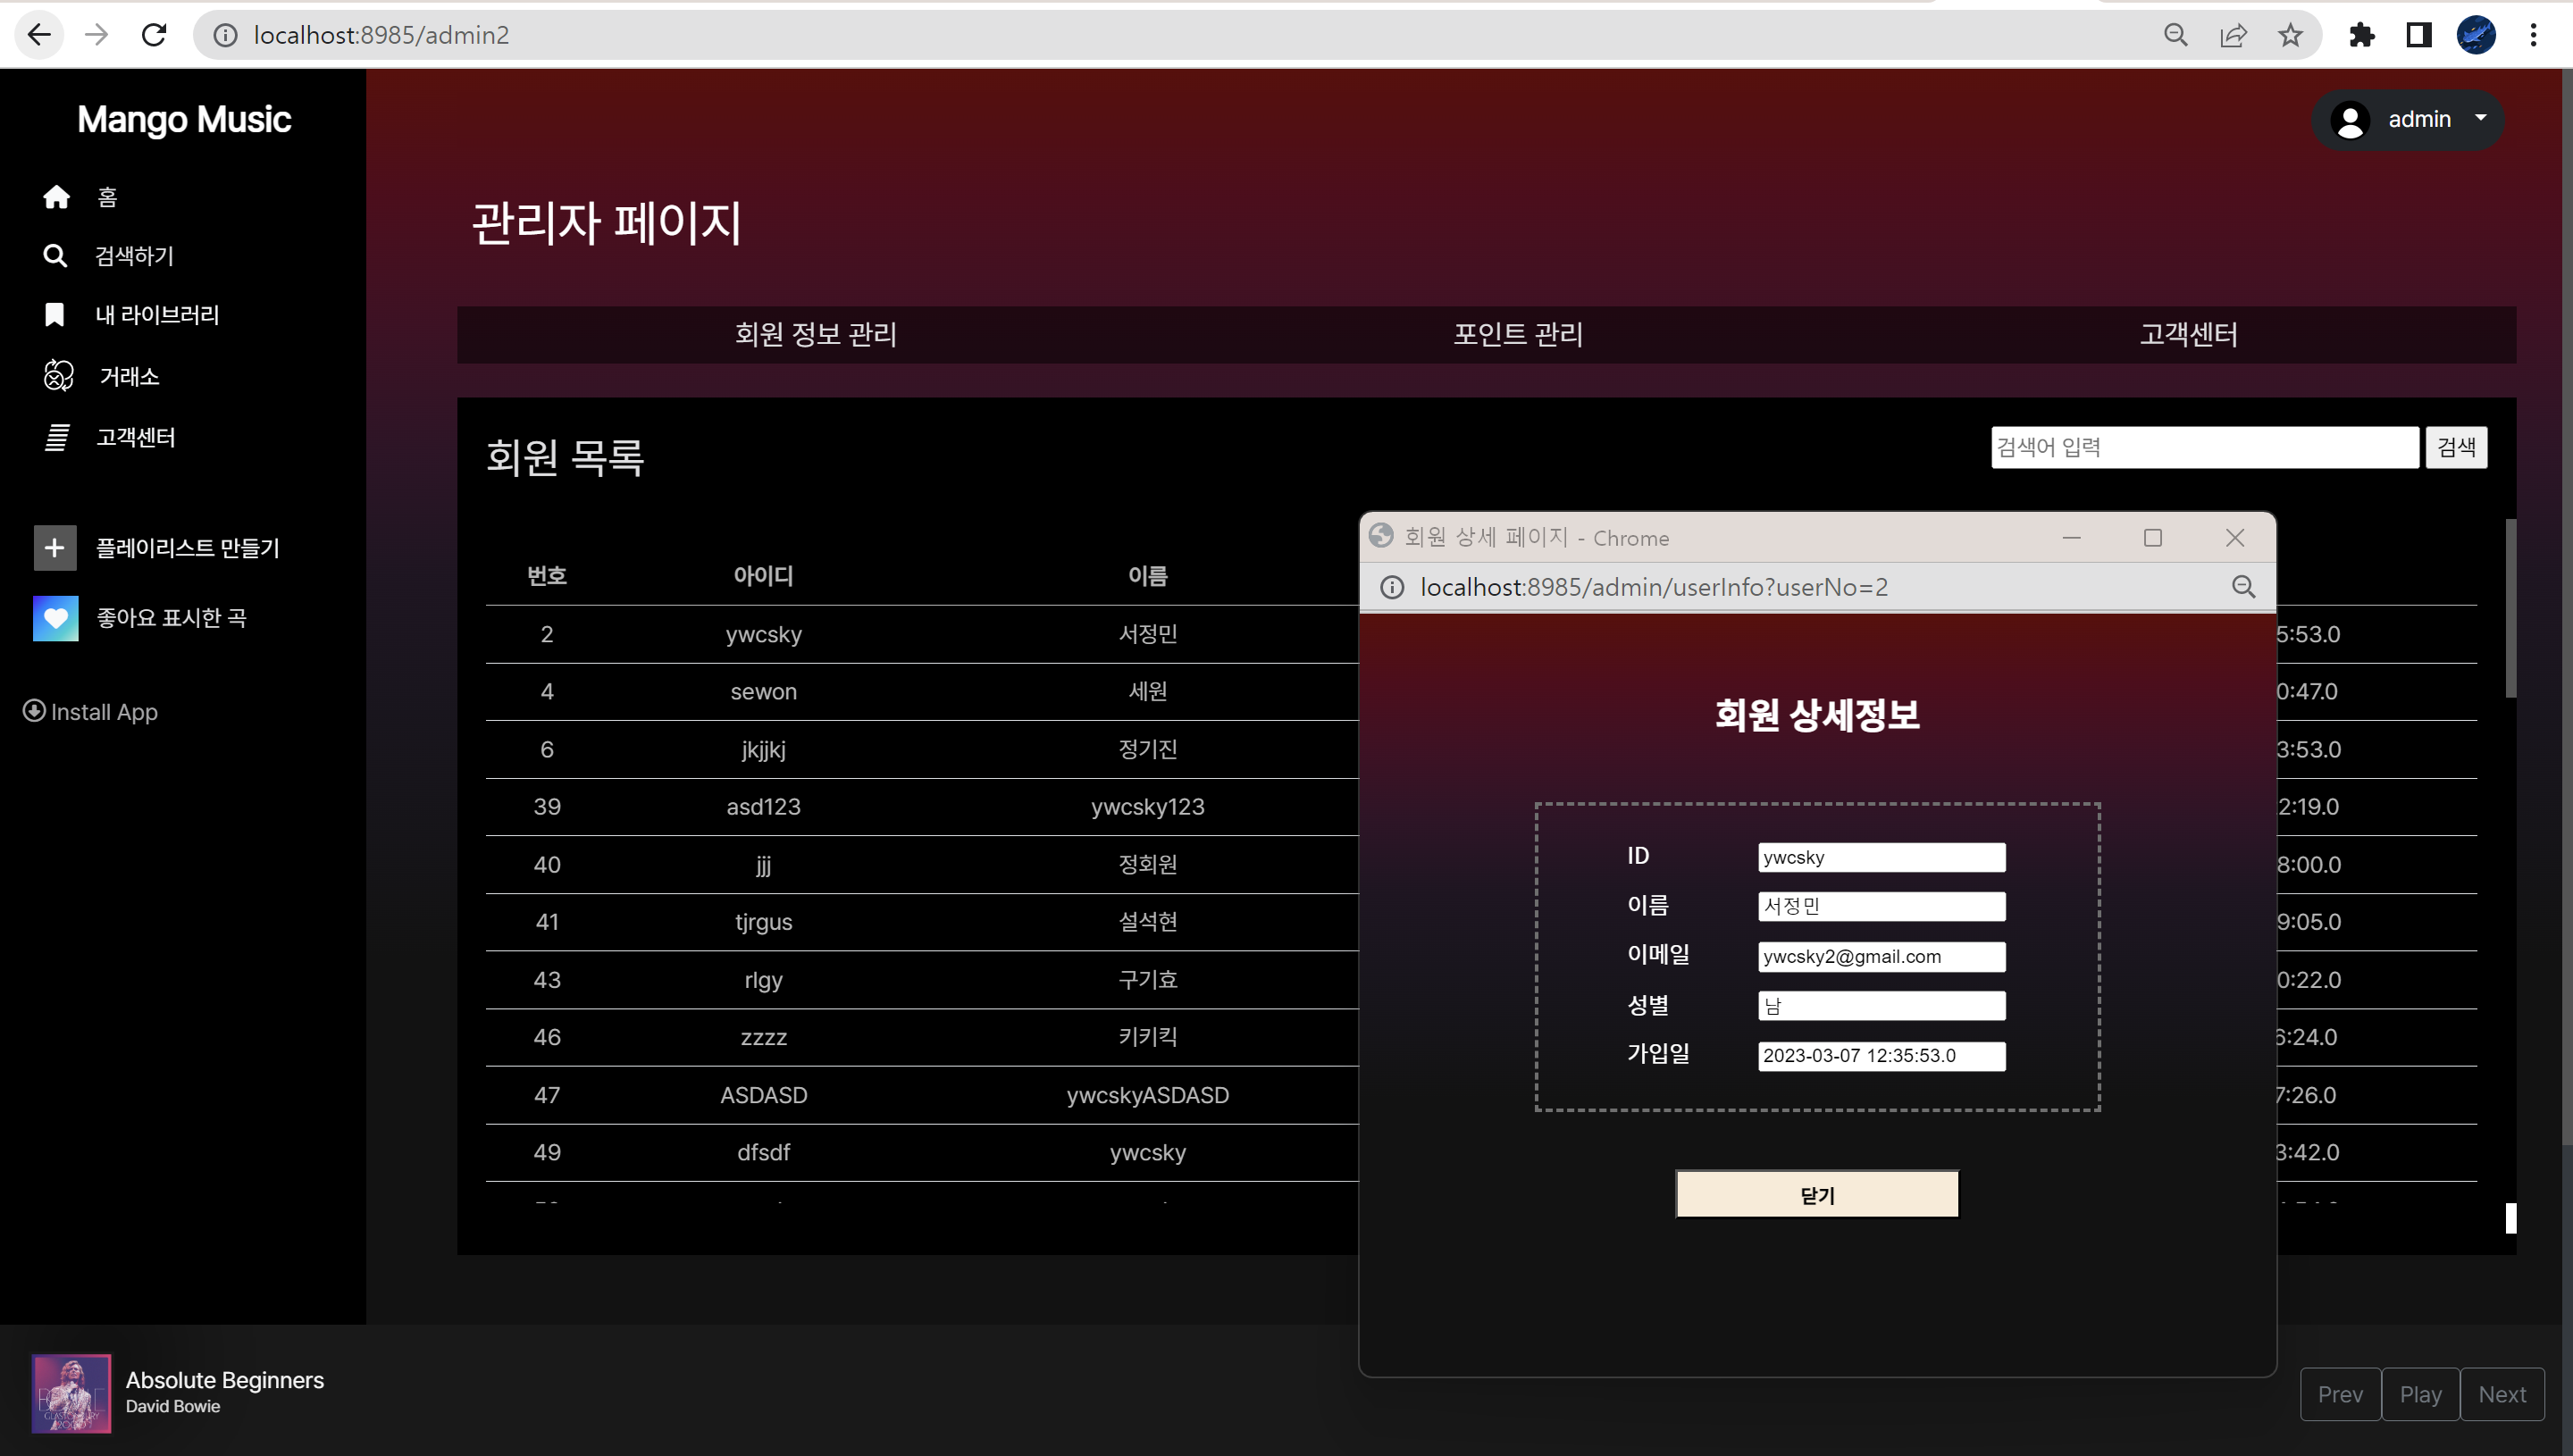Click the 검색 search button

point(2456,447)
